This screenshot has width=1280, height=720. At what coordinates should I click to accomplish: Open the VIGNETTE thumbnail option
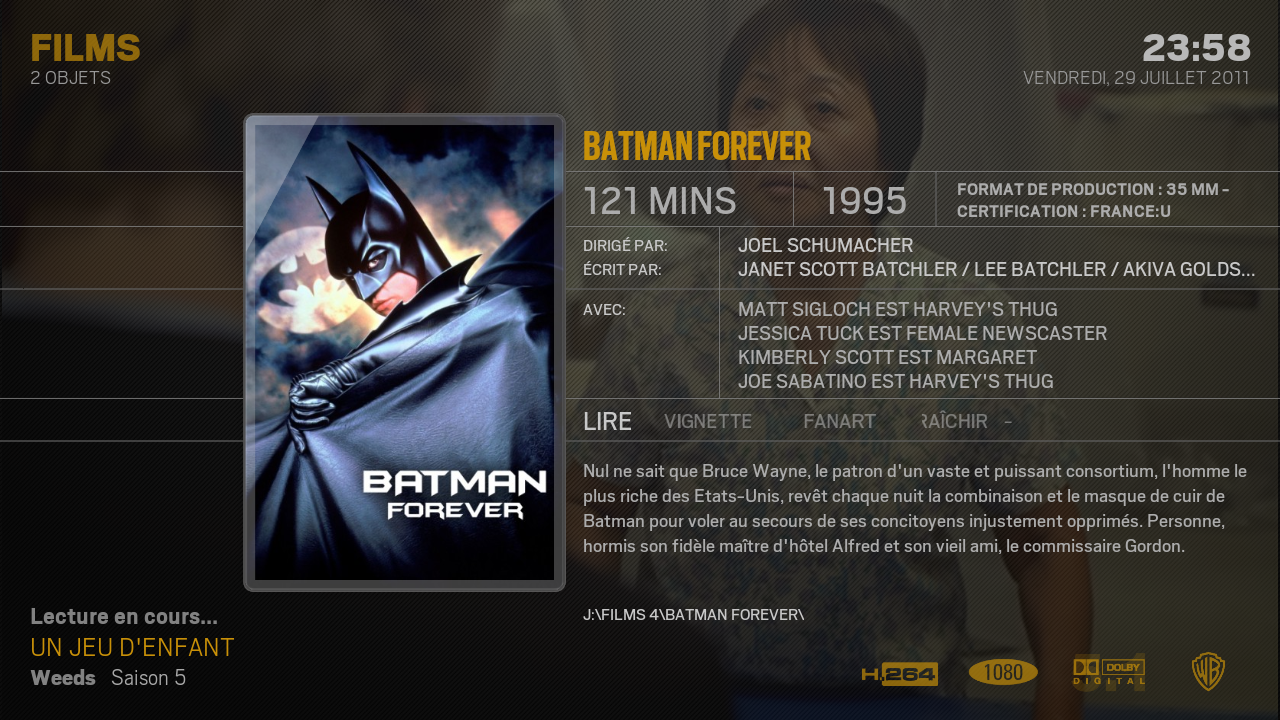[x=708, y=421]
